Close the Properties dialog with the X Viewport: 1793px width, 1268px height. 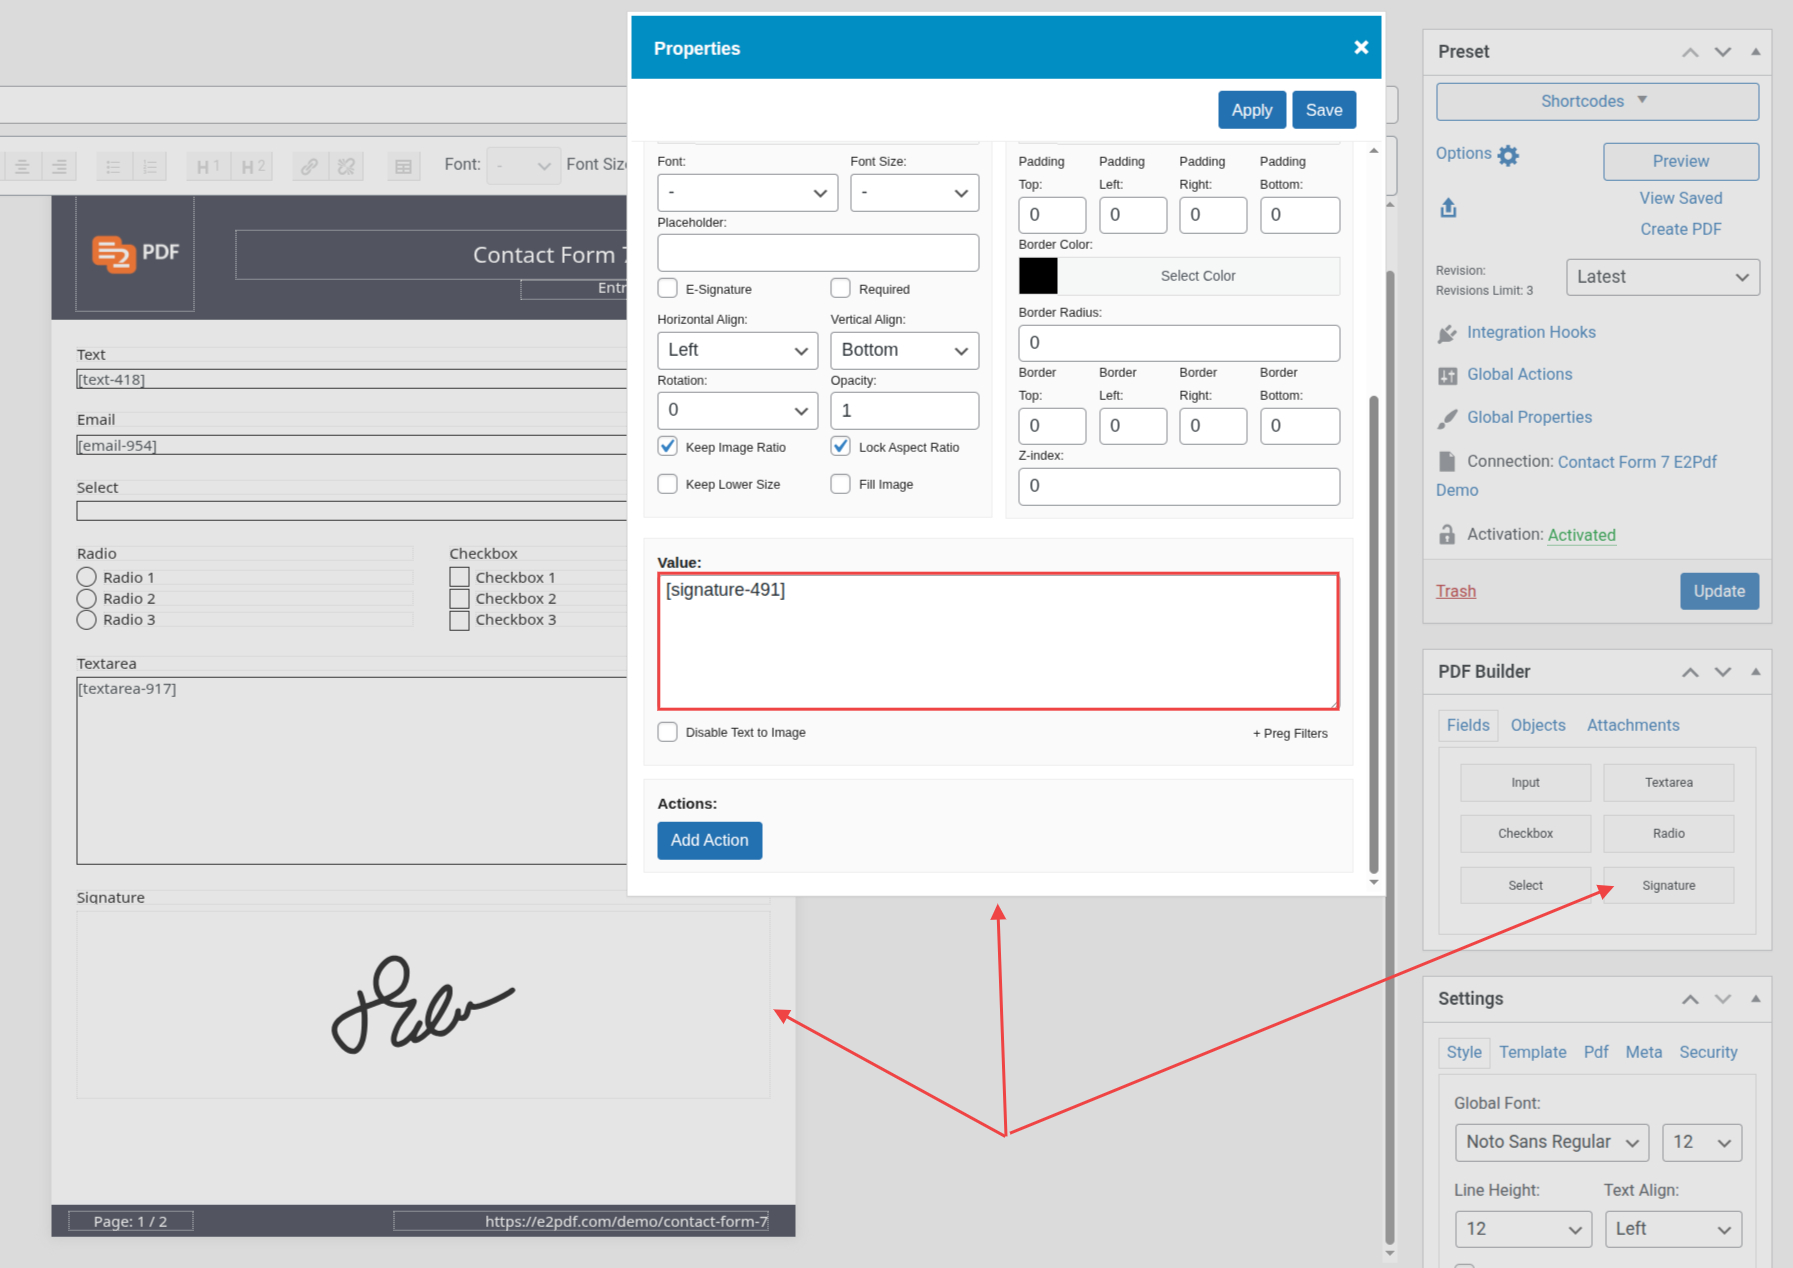(1360, 48)
